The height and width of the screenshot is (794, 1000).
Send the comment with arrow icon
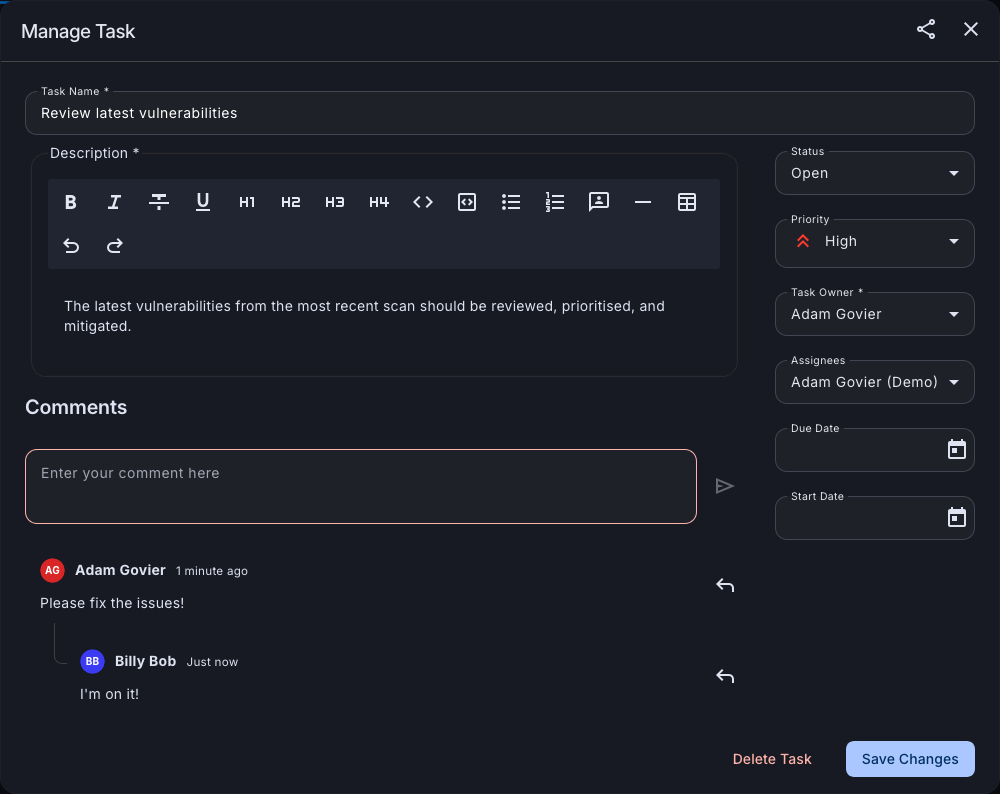(724, 486)
